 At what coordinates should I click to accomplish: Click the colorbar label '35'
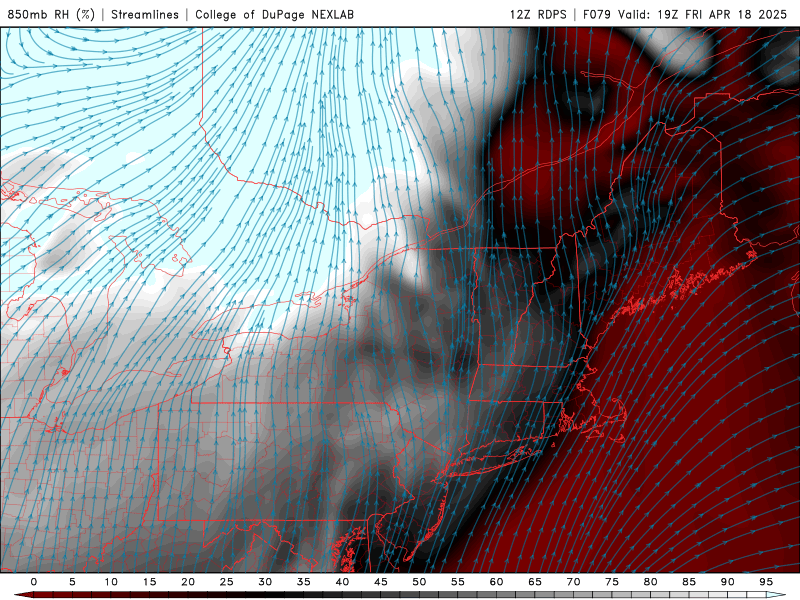tap(304, 582)
